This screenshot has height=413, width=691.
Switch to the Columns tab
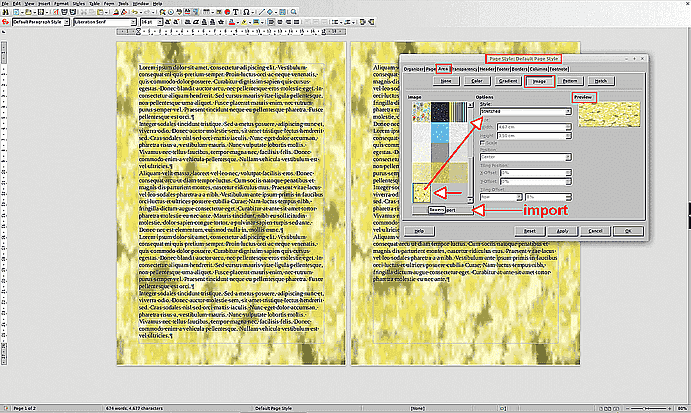pos(538,69)
